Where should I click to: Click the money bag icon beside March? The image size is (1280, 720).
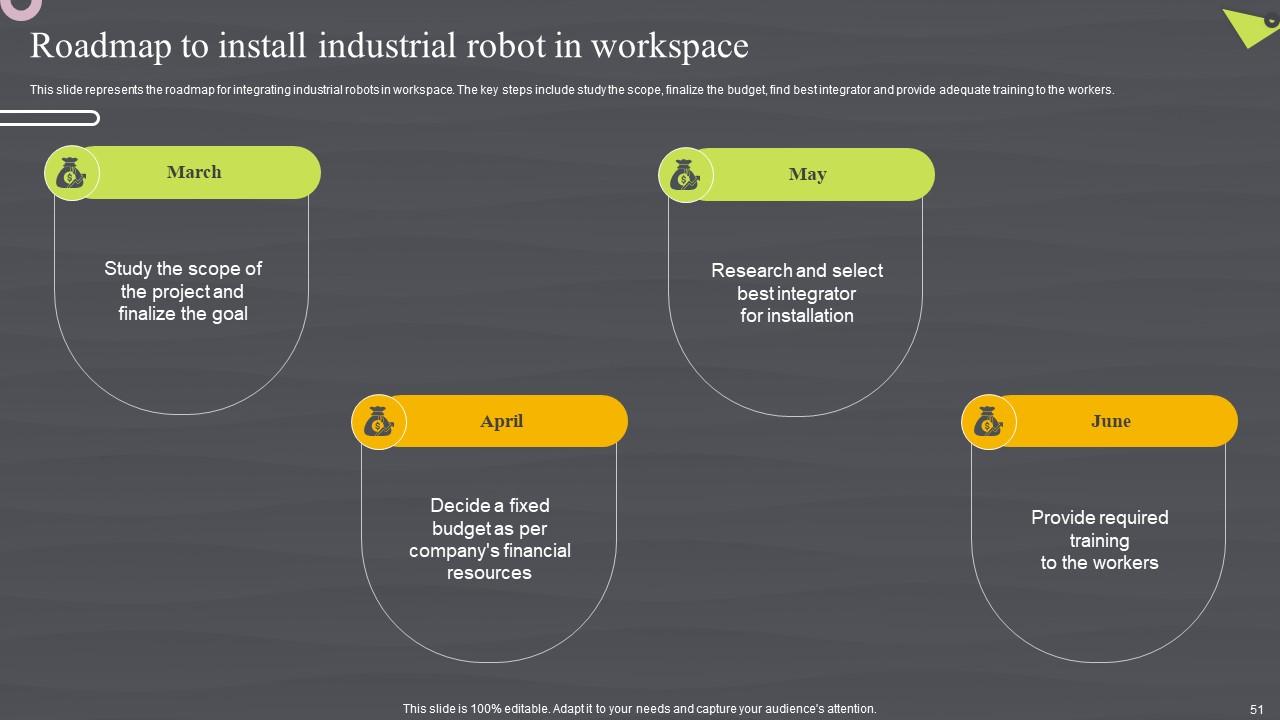(x=71, y=173)
